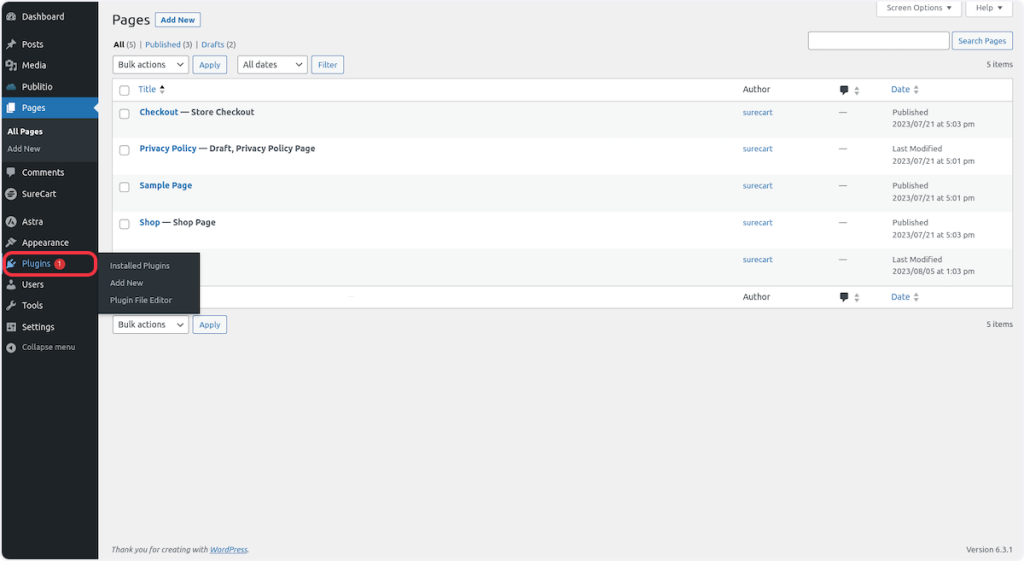Click into the search pages text field
Viewport: 1024px width, 561px height.
878,41
